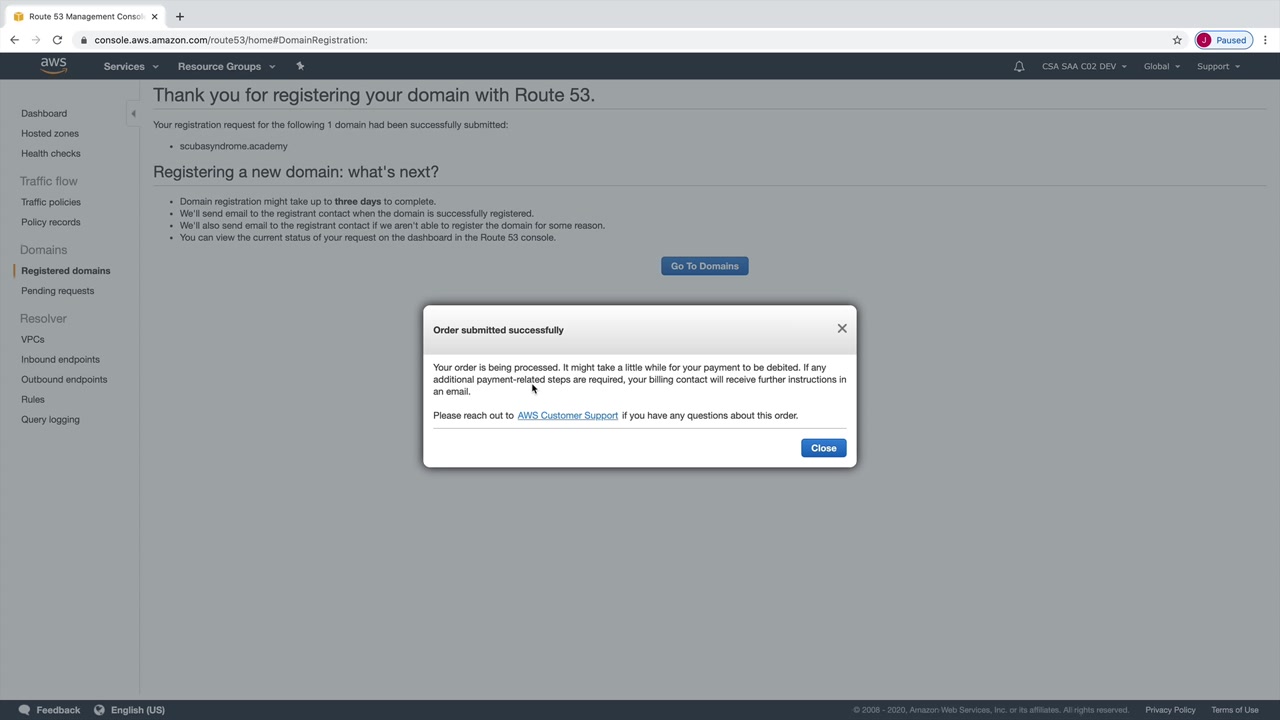Open Pending requests
1280x720 pixels.
tap(58, 291)
